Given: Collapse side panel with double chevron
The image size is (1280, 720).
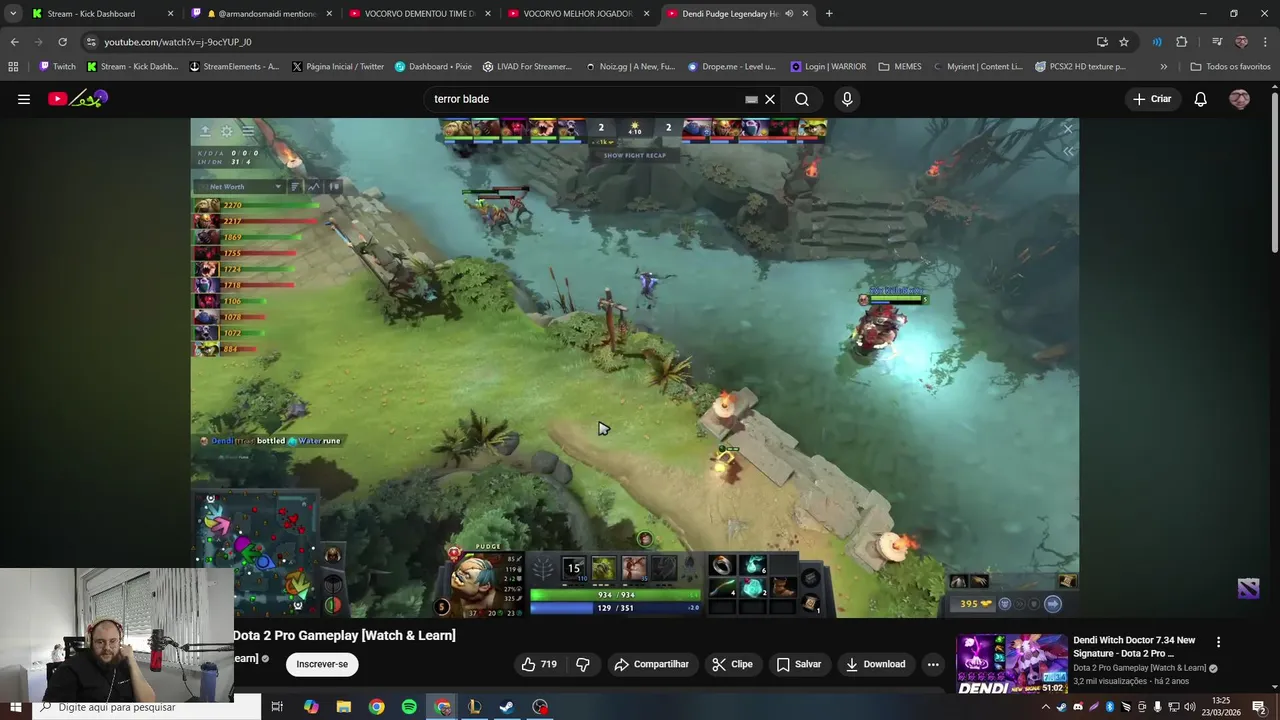Looking at the screenshot, I should (x=1068, y=151).
